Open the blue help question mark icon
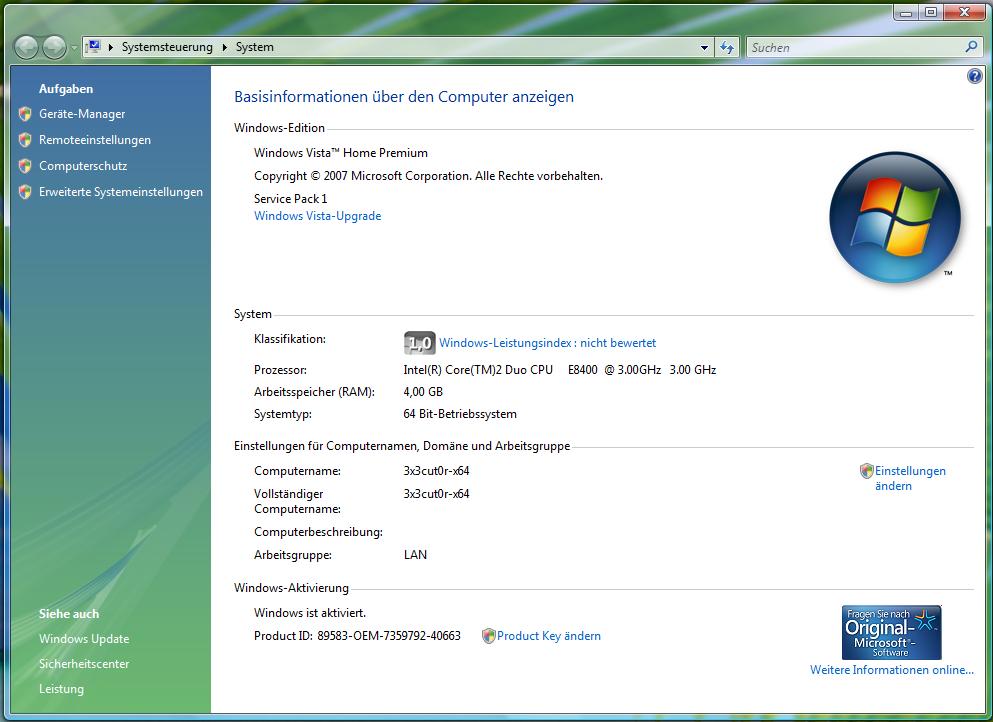This screenshot has width=993, height=722. (x=975, y=77)
